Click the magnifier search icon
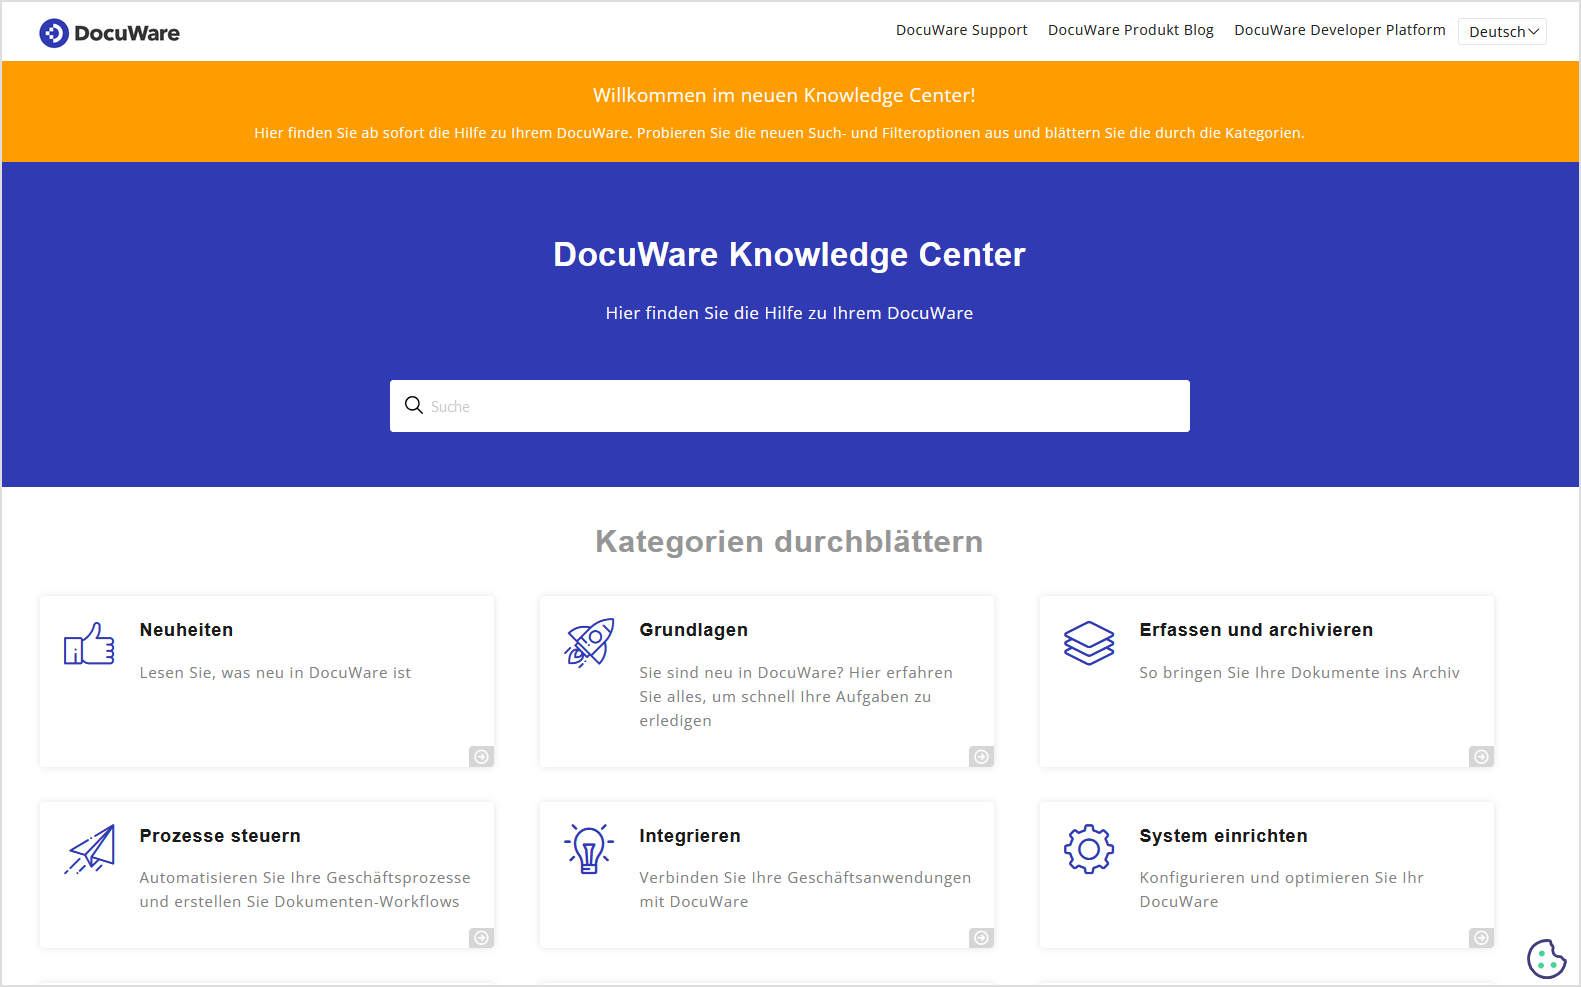Viewport: 1581px width, 987px height. coord(413,405)
